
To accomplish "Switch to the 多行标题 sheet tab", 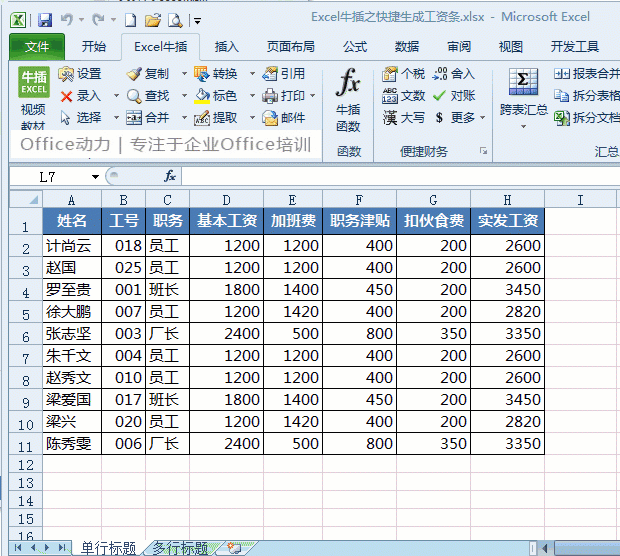I will [180, 548].
